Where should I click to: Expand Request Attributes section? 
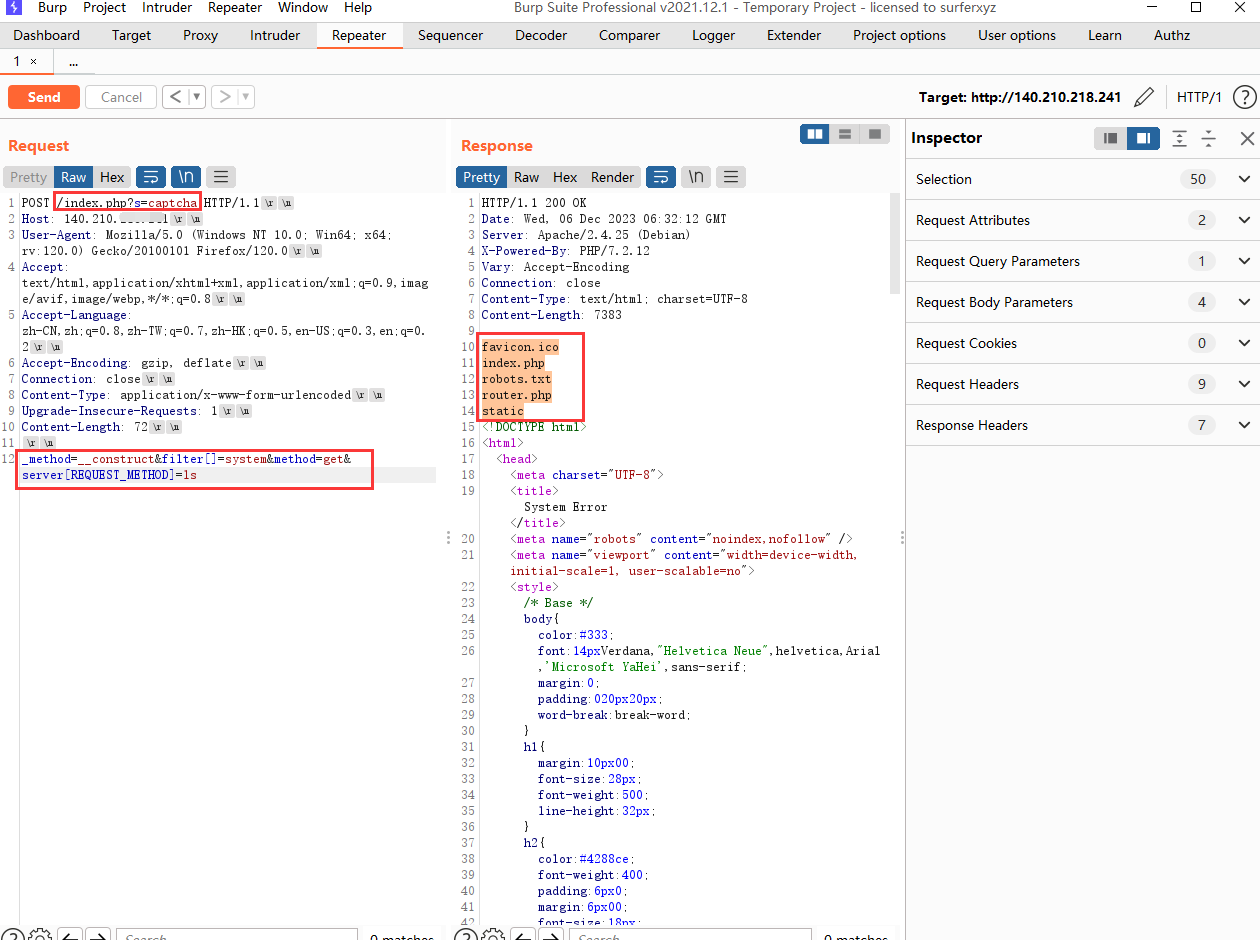click(1244, 220)
